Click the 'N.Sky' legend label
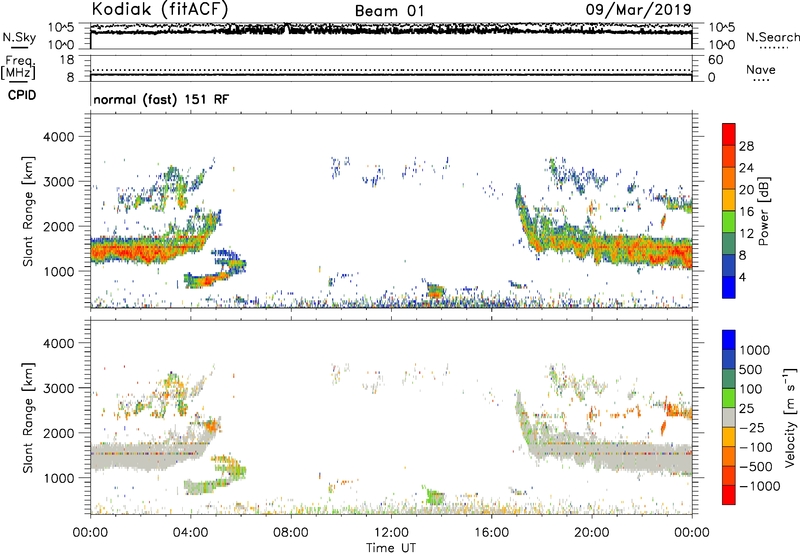The image size is (800, 554). pyautogui.click(x=19, y=37)
